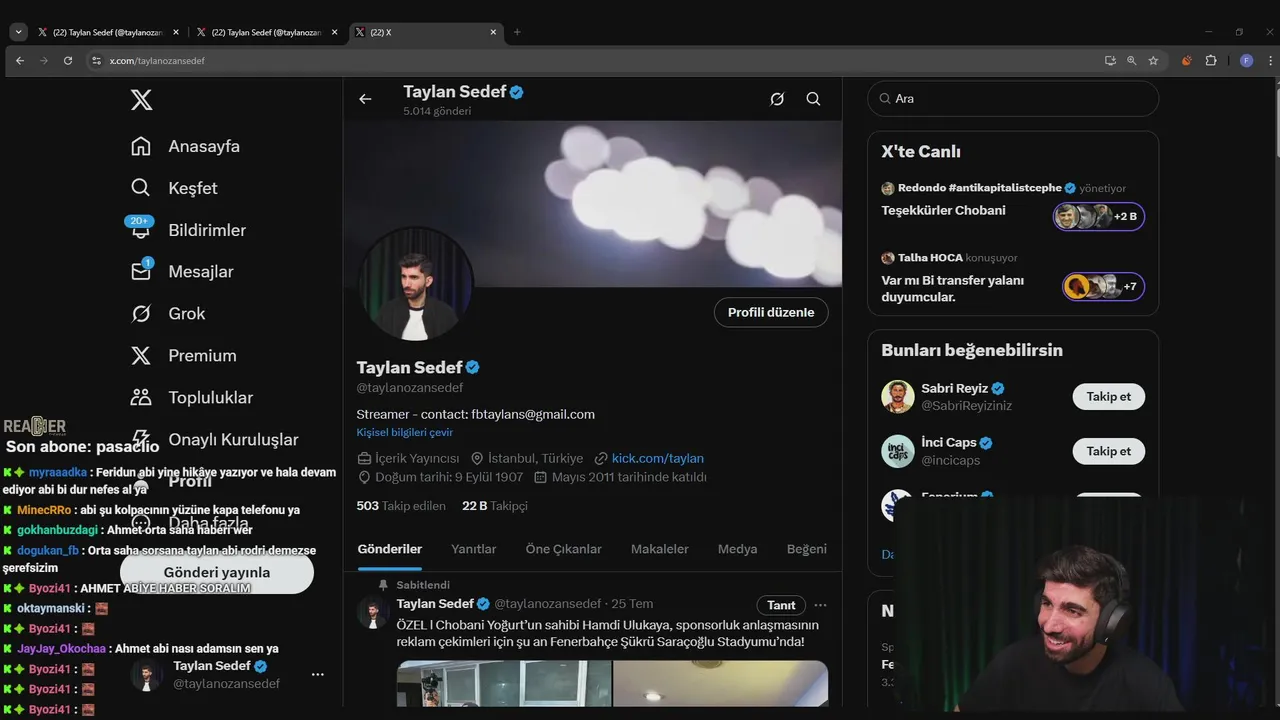Viewport: 1280px width, 720px height.
Task: Click 25 Tem post timestamp
Action: pos(632,604)
